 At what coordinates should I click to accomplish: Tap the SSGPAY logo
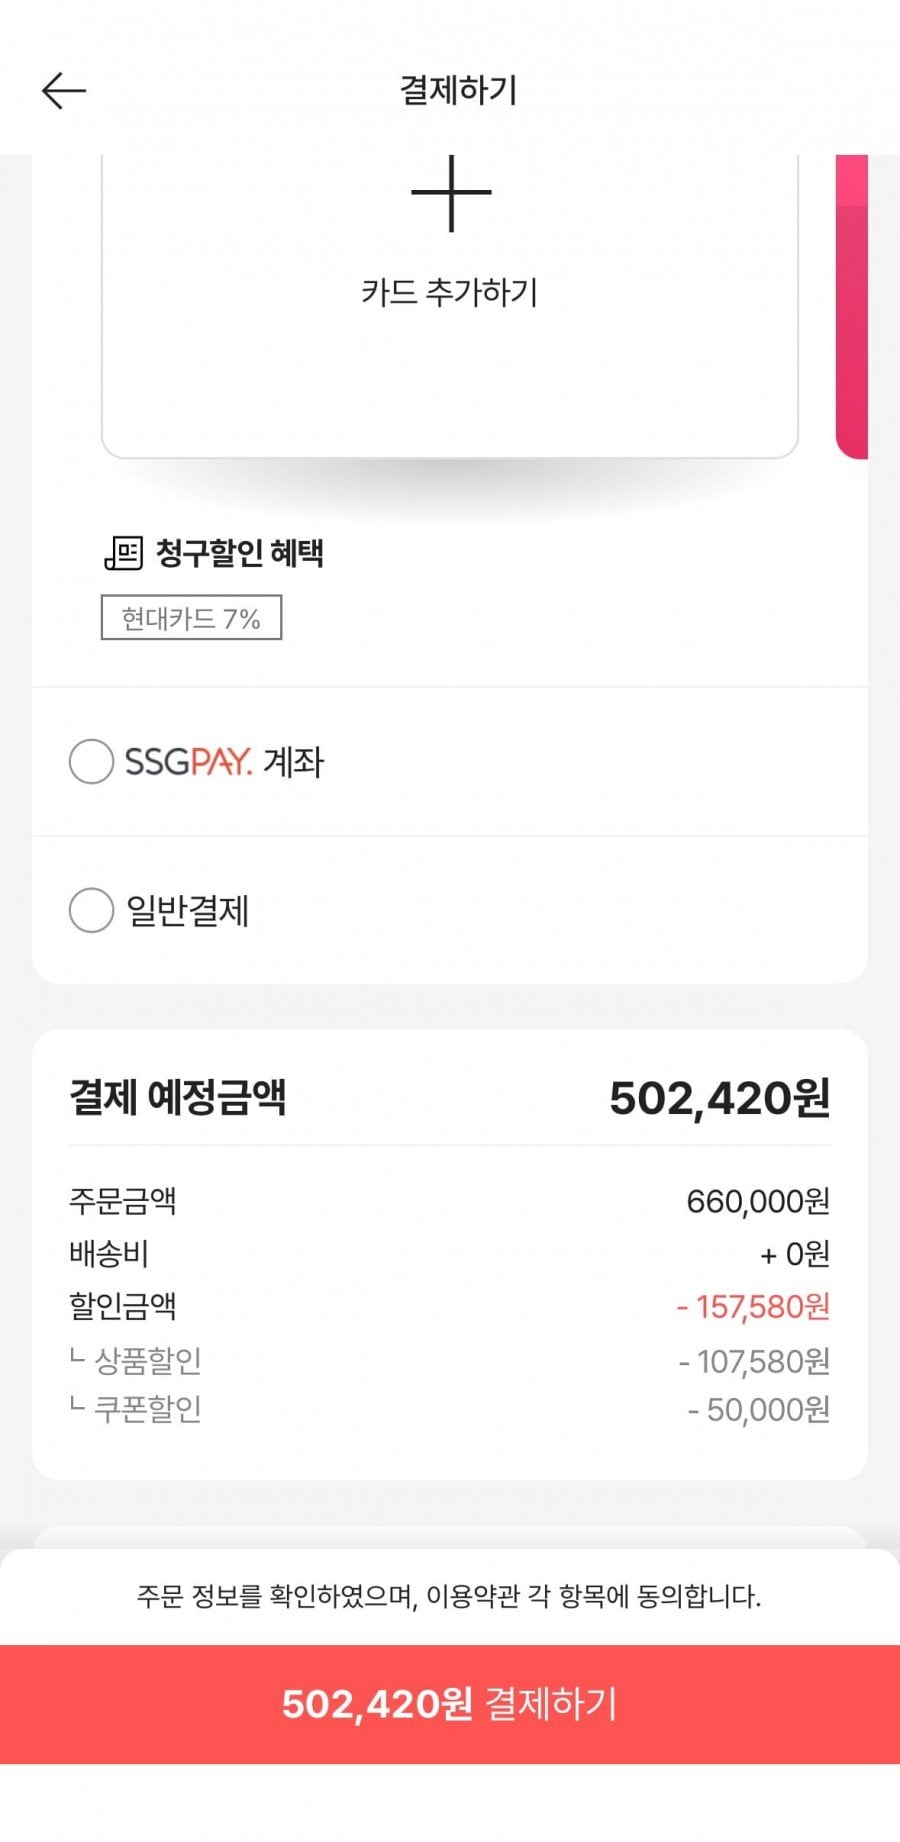click(x=188, y=762)
